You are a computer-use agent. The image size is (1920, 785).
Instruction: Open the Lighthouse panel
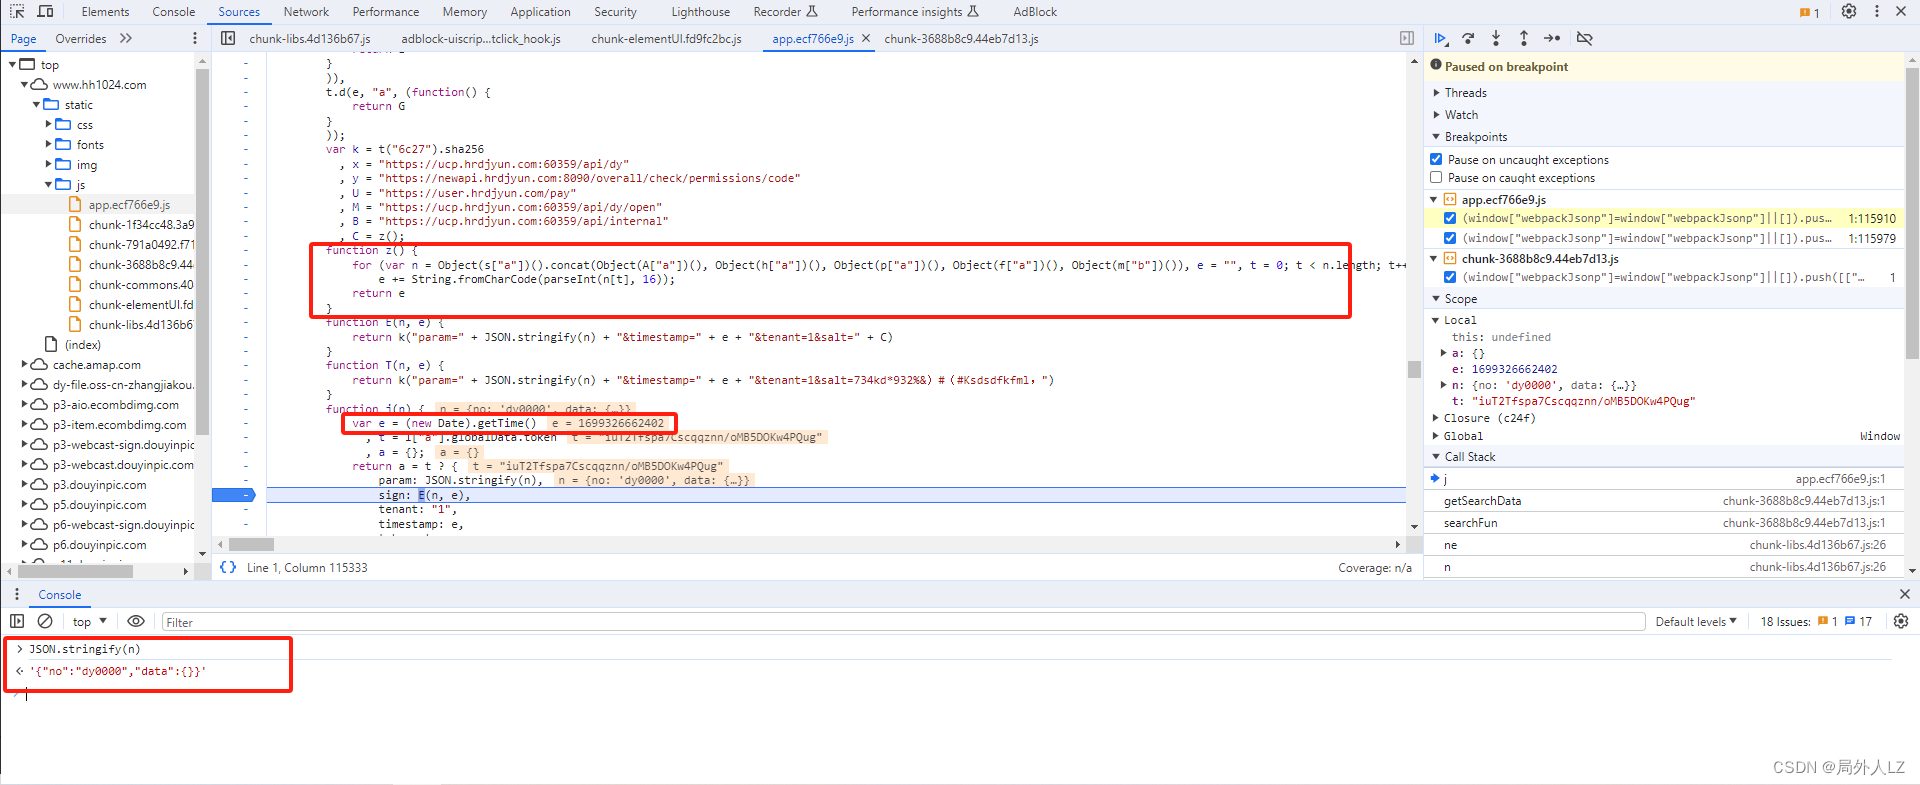tap(700, 12)
